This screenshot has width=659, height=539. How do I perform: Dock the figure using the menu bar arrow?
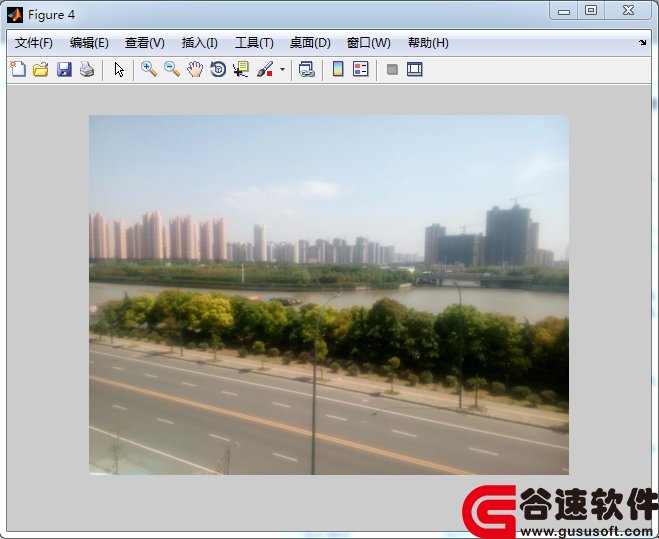(x=643, y=42)
